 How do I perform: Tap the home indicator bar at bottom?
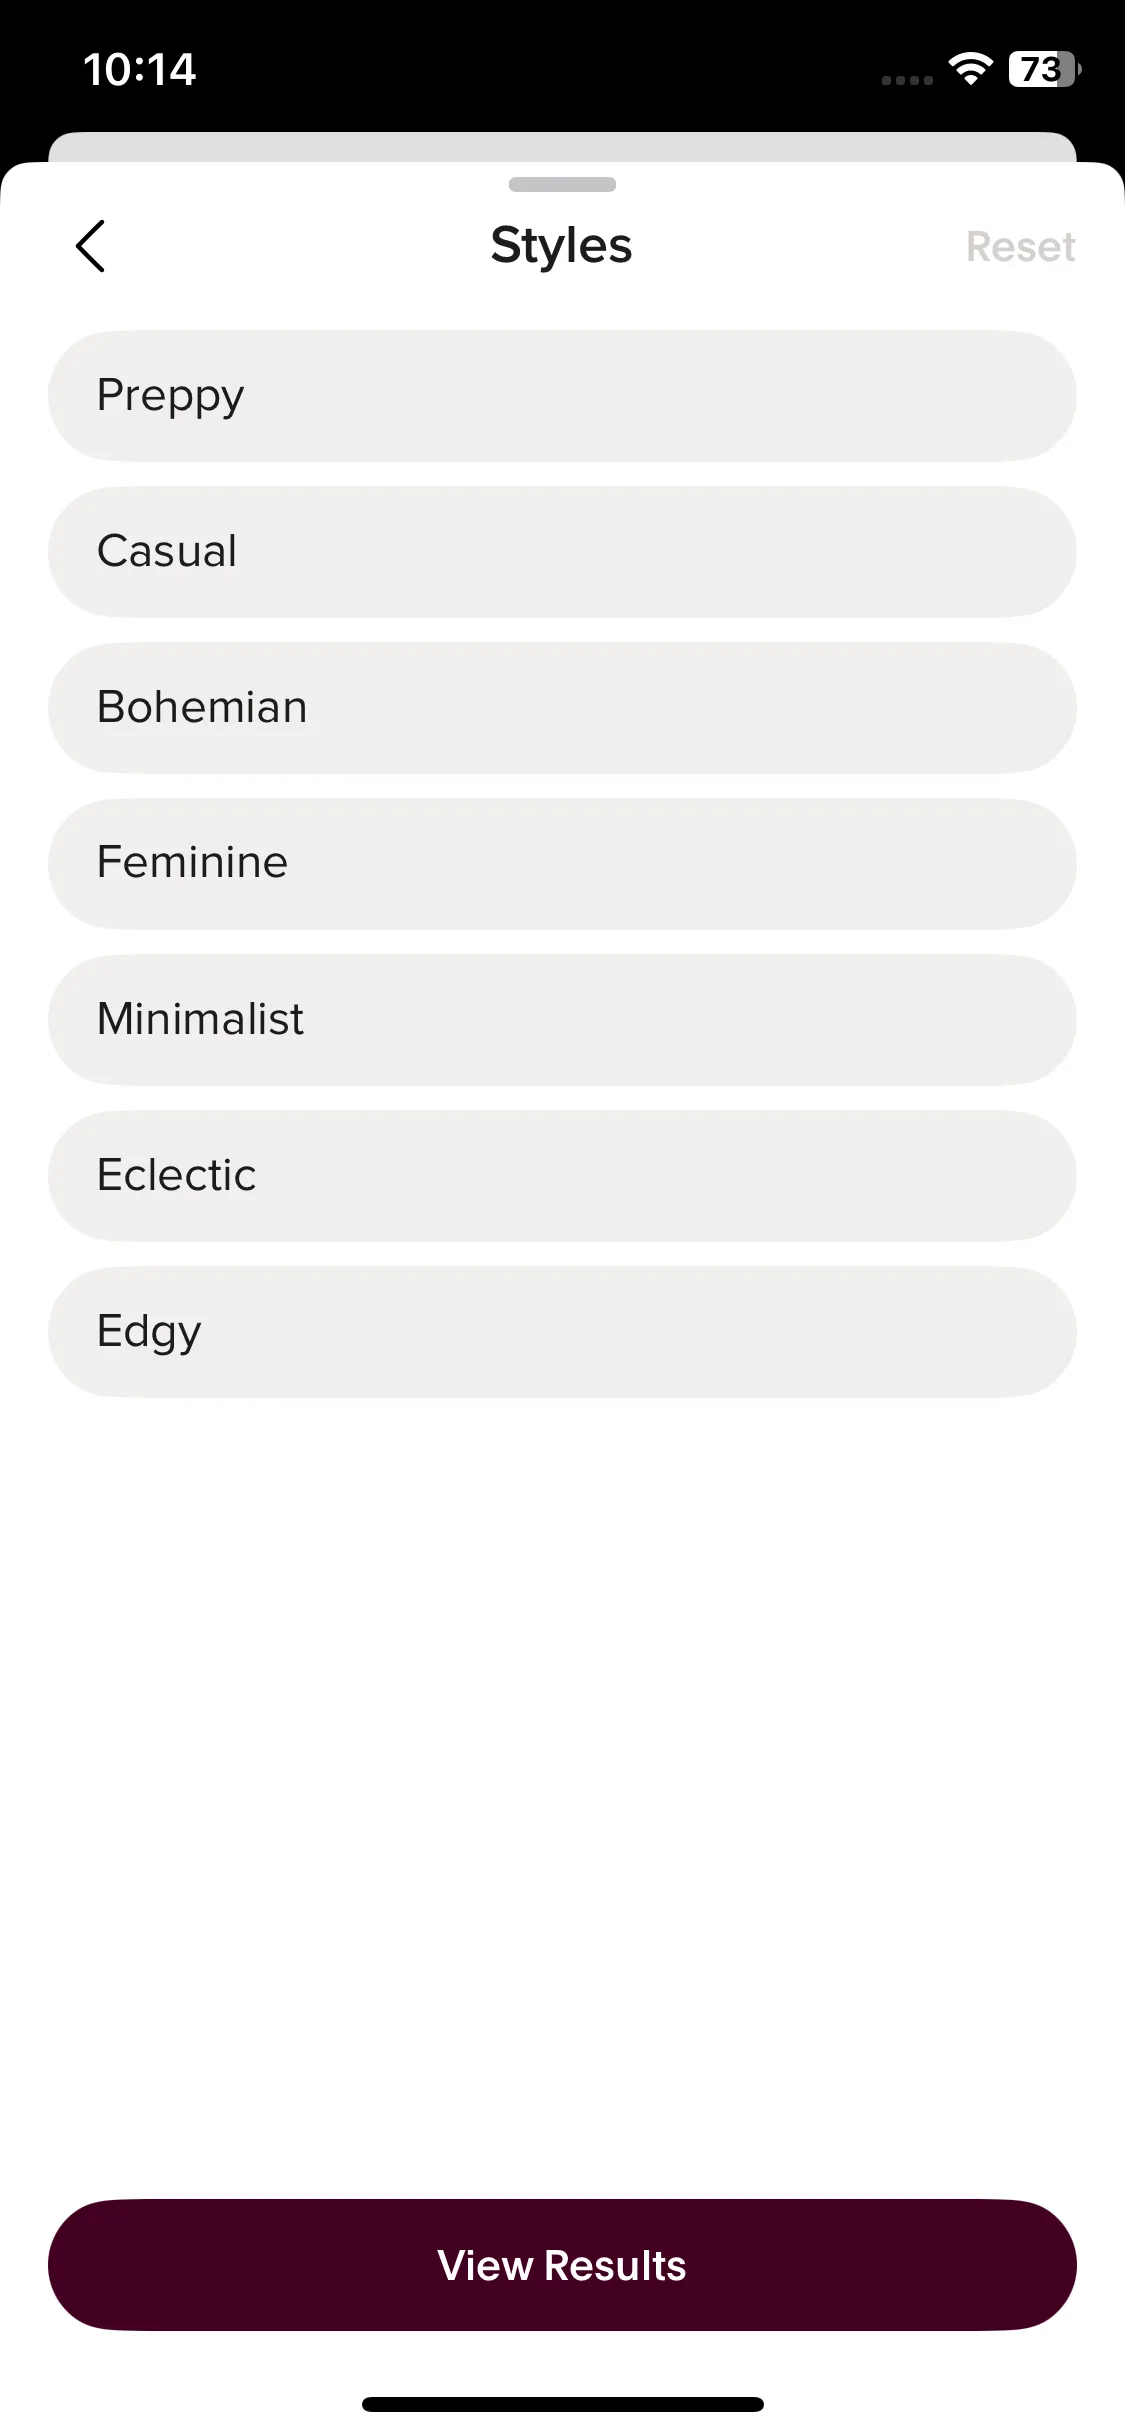pyautogui.click(x=562, y=2404)
